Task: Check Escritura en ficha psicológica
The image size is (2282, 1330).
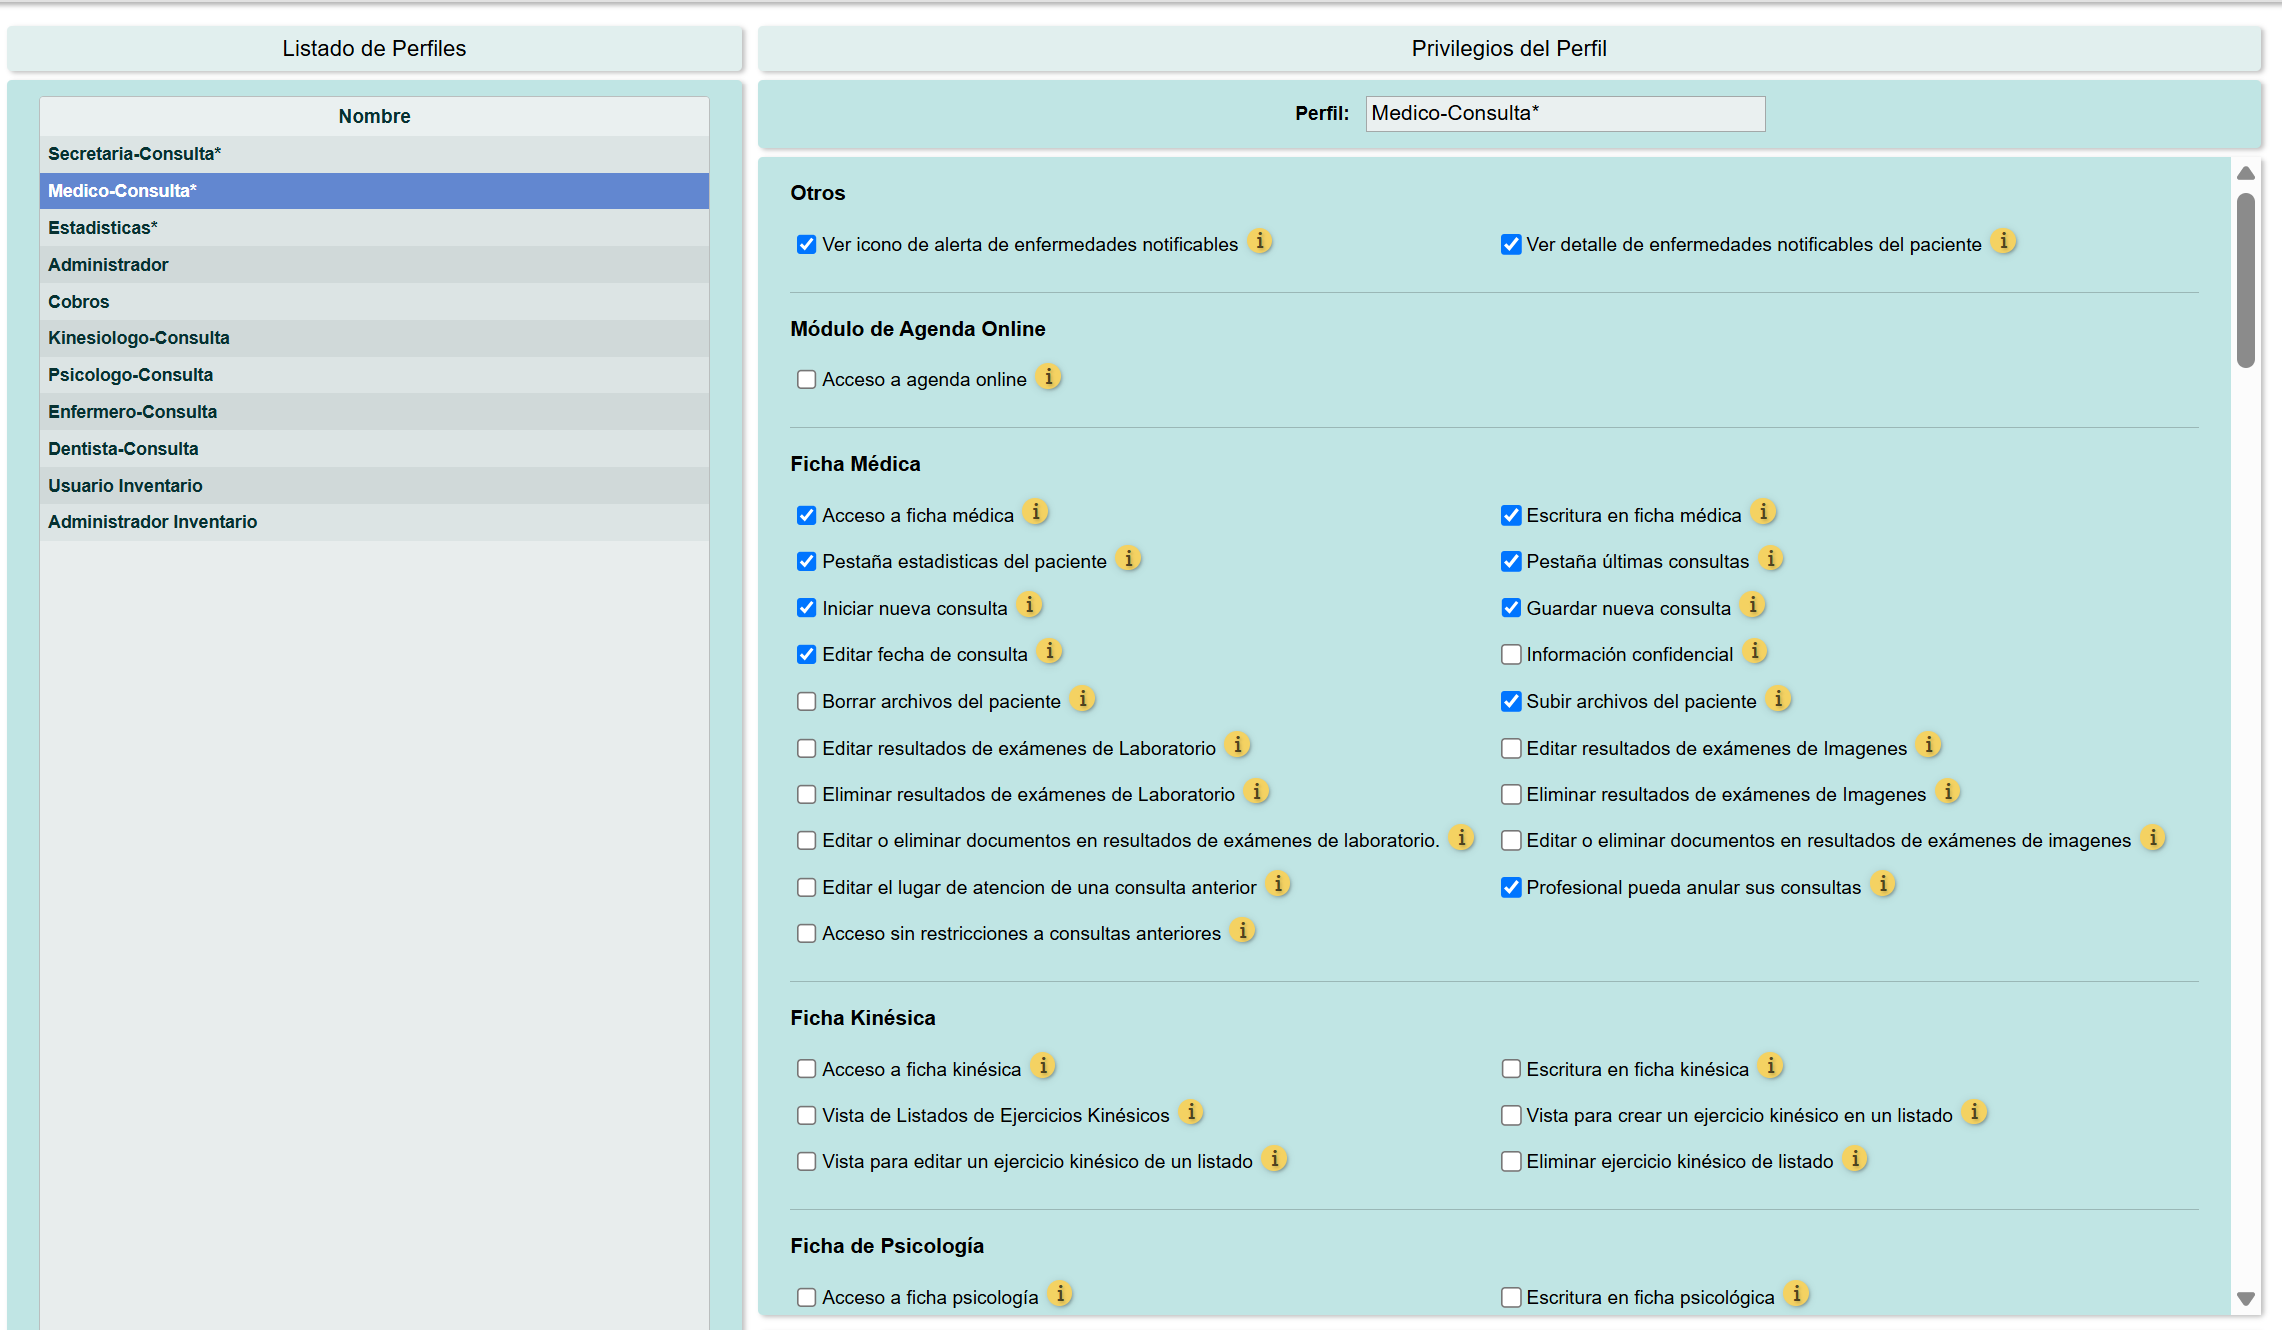Action: [1511, 1297]
